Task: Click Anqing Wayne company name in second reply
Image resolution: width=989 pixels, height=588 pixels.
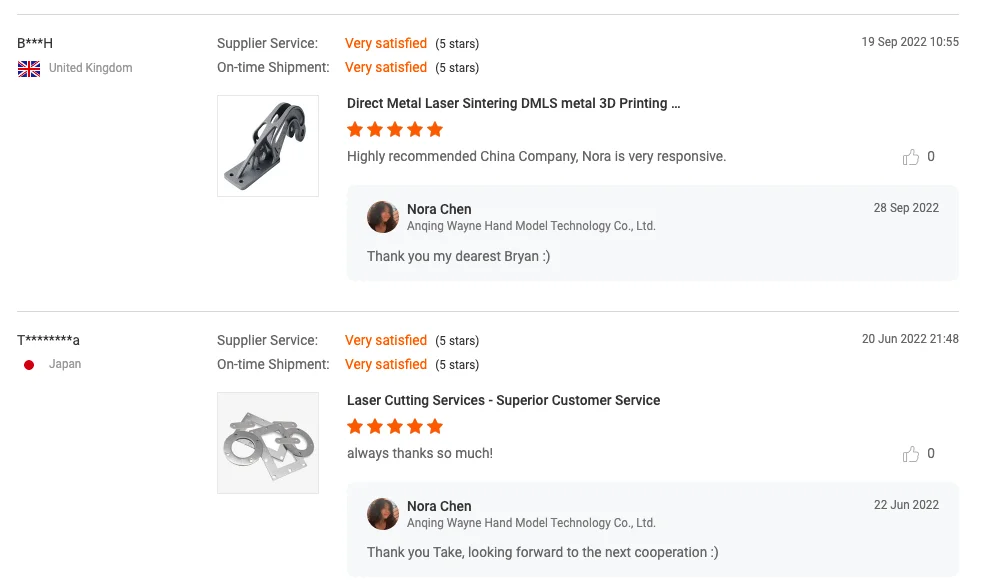Action: click(531, 523)
